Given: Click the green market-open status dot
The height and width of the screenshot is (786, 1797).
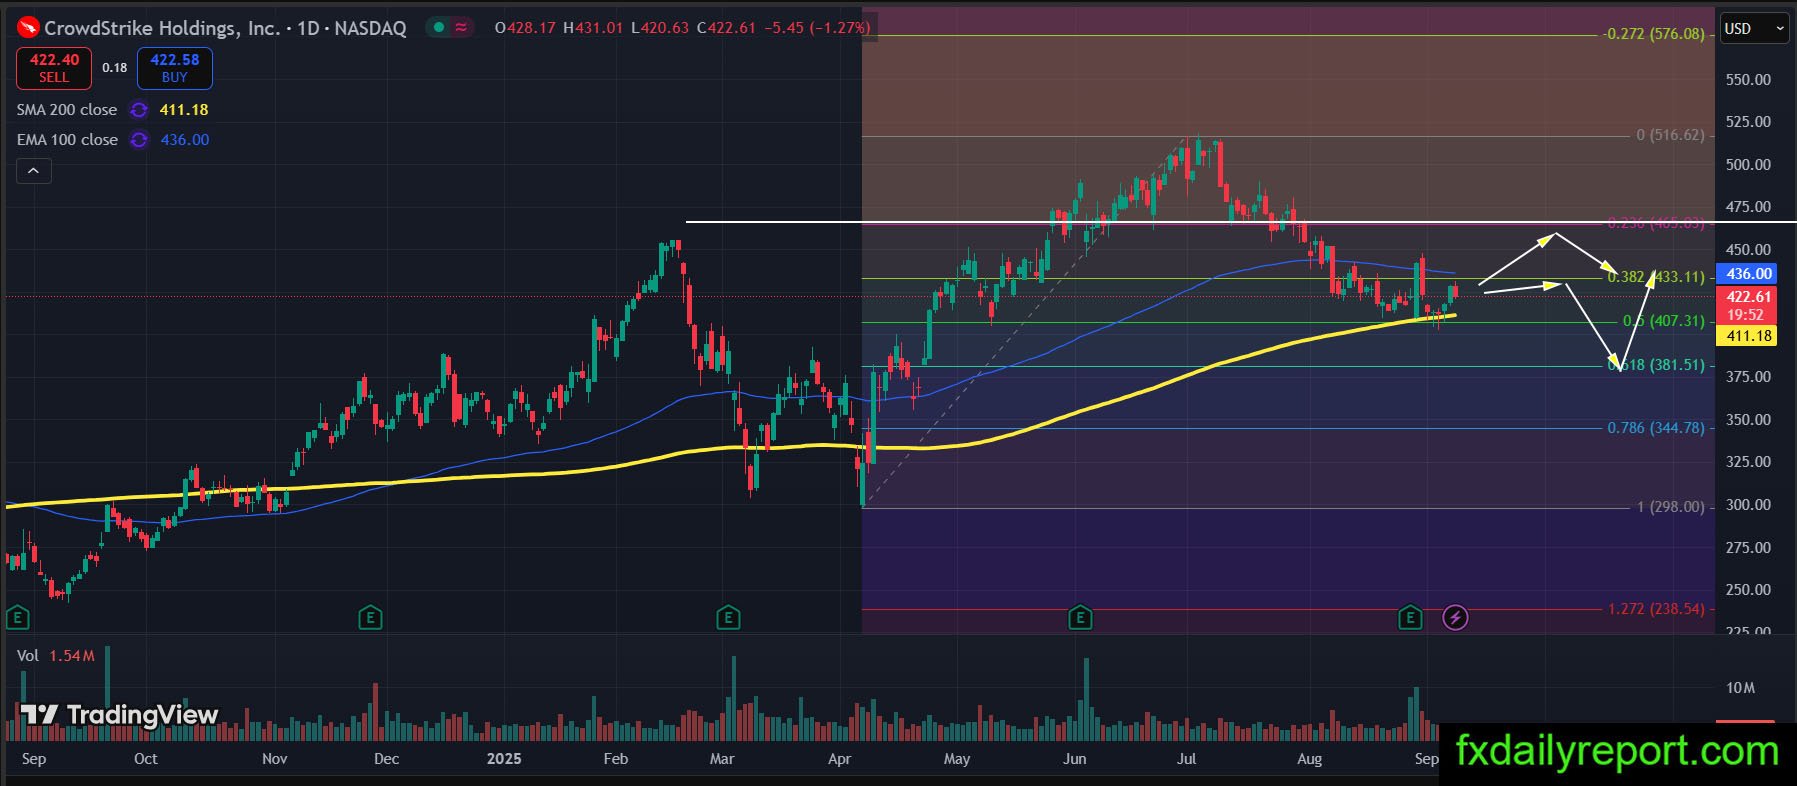Looking at the screenshot, I should [439, 28].
